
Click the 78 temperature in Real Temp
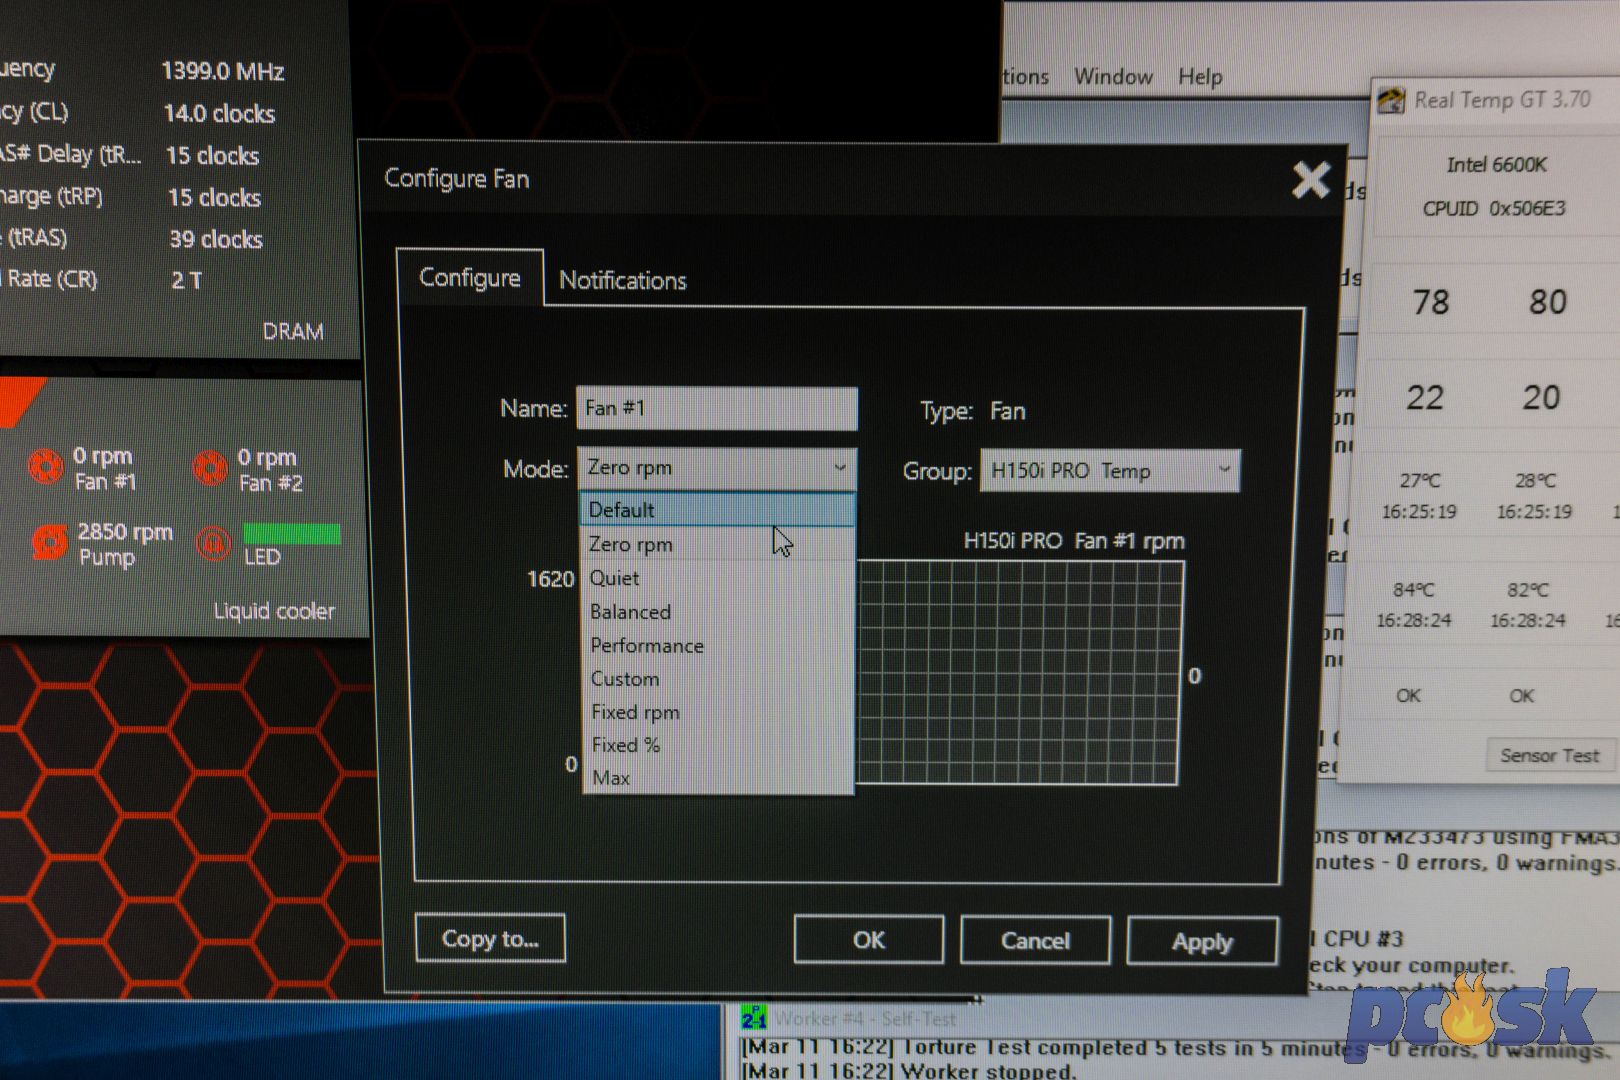1431,302
